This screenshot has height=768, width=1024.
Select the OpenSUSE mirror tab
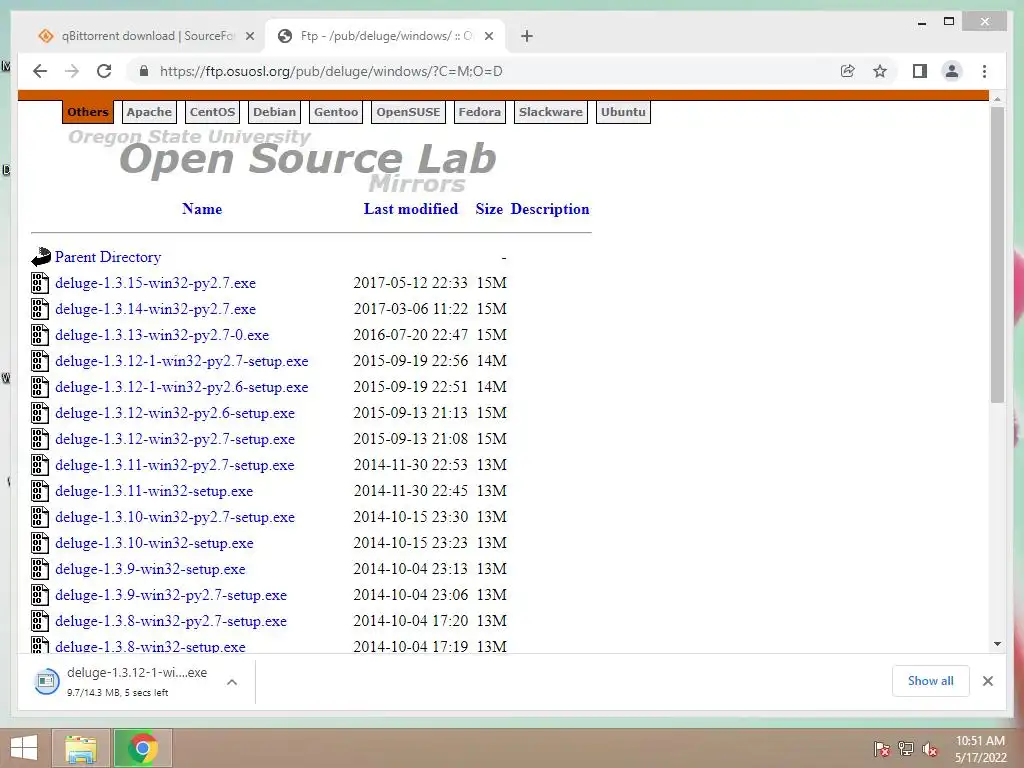[x=408, y=112]
